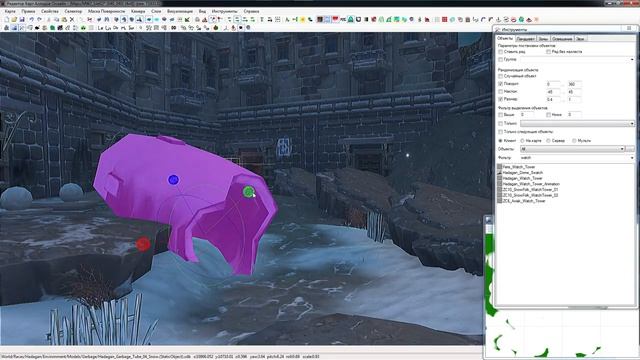Screen dimensions: 640x360
Task: Click the Delete X icon in toolbar
Action: point(72,19)
